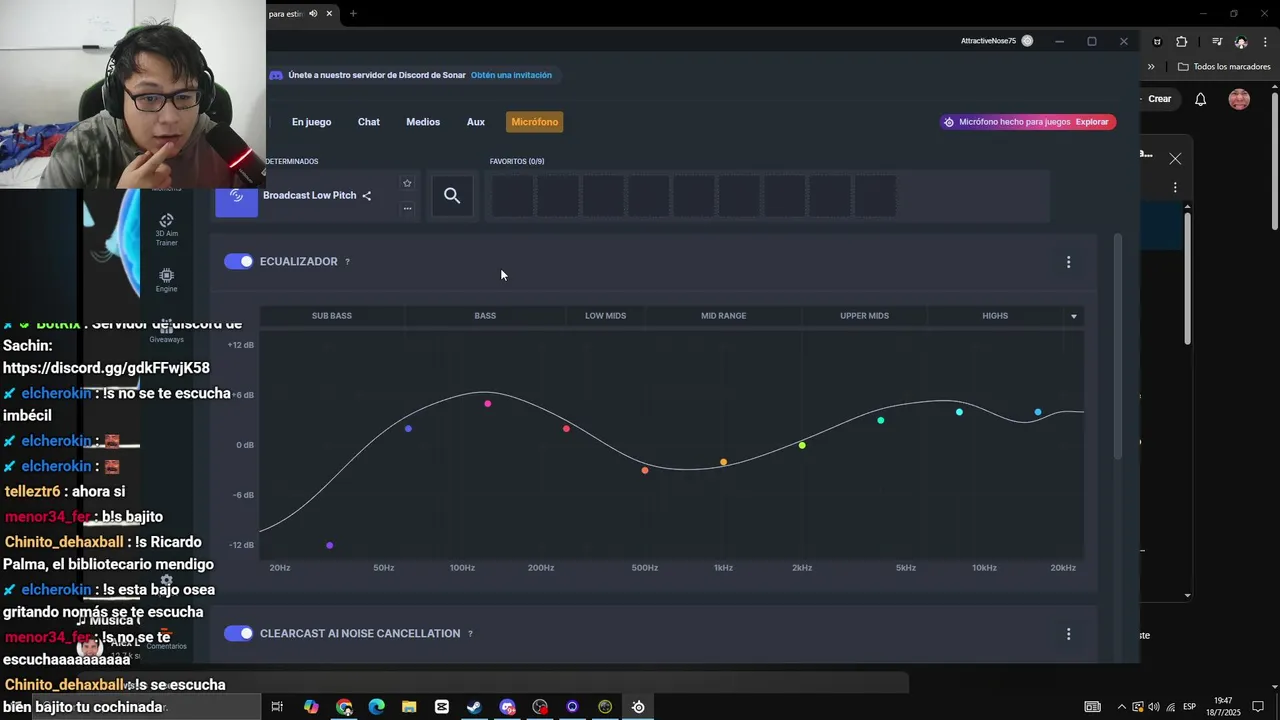Select the blue 50Hz EQ point
This screenshot has width=1280, height=720.
pos(408,429)
